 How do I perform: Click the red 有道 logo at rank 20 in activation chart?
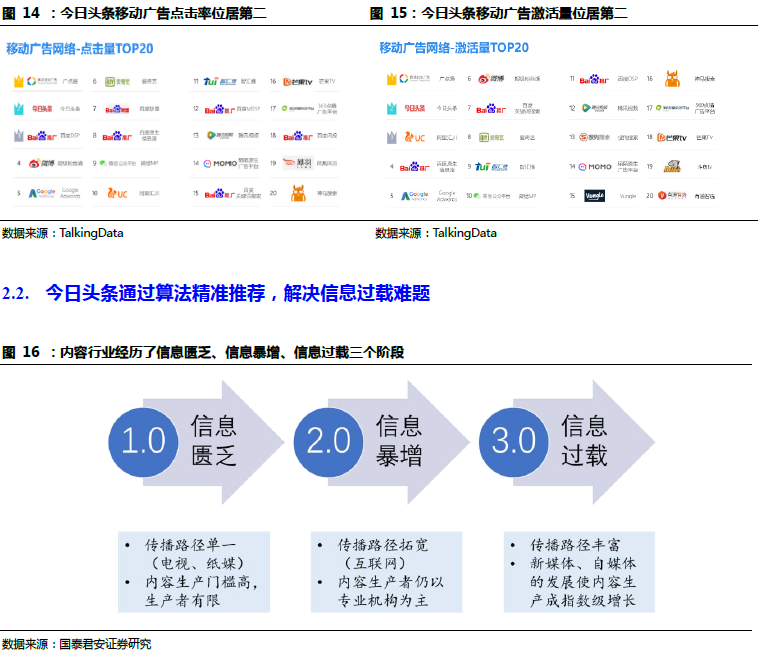click(672, 196)
